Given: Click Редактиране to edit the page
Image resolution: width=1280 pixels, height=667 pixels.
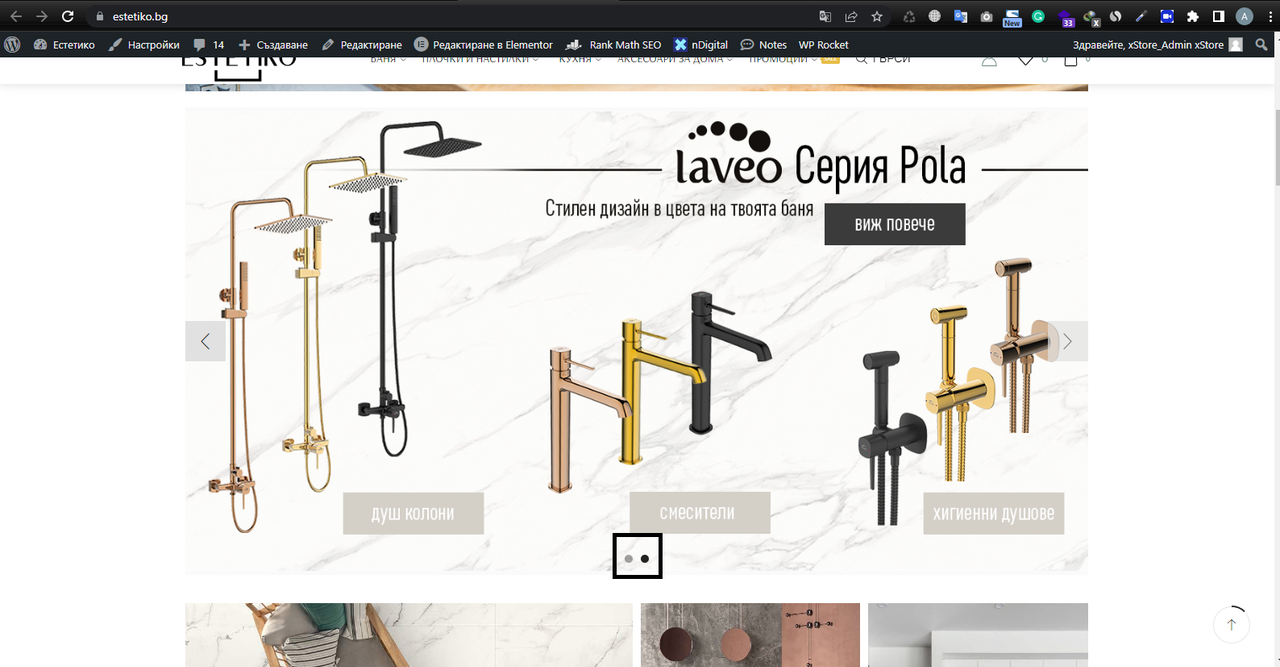Looking at the screenshot, I should pos(361,45).
